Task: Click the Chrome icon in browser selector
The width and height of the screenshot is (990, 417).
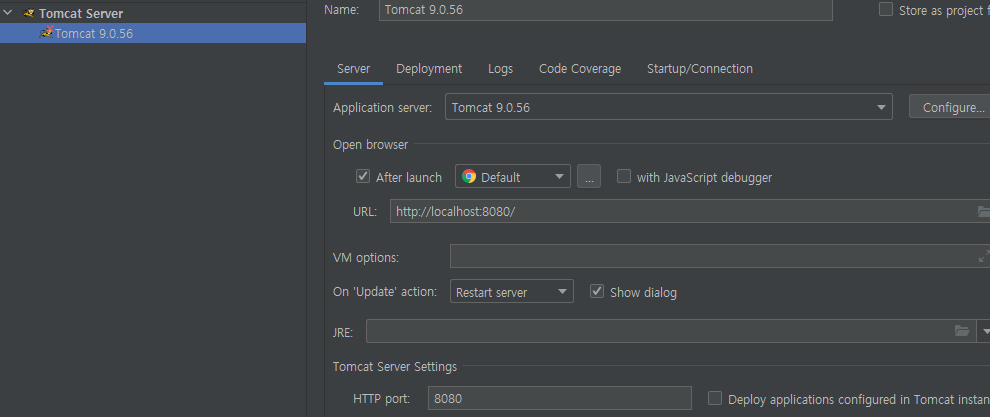Action: (468, 176)
